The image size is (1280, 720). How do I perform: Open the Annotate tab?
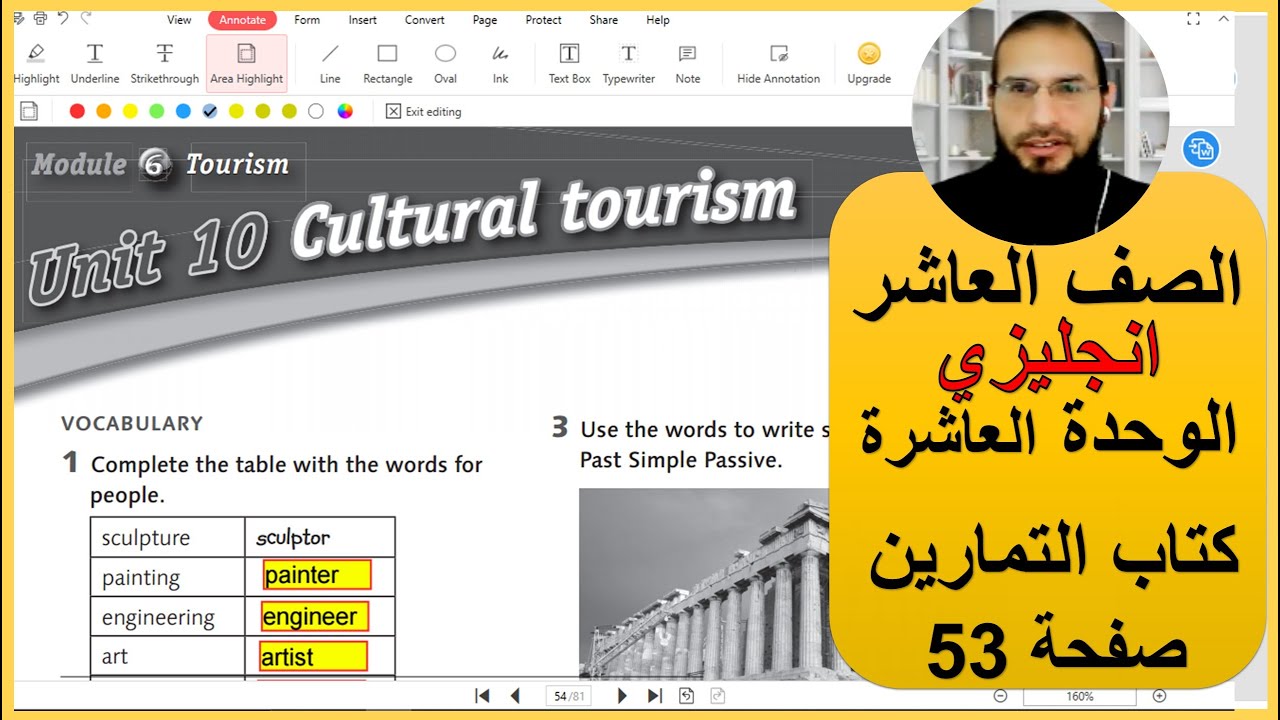click(x=243, y=20)
